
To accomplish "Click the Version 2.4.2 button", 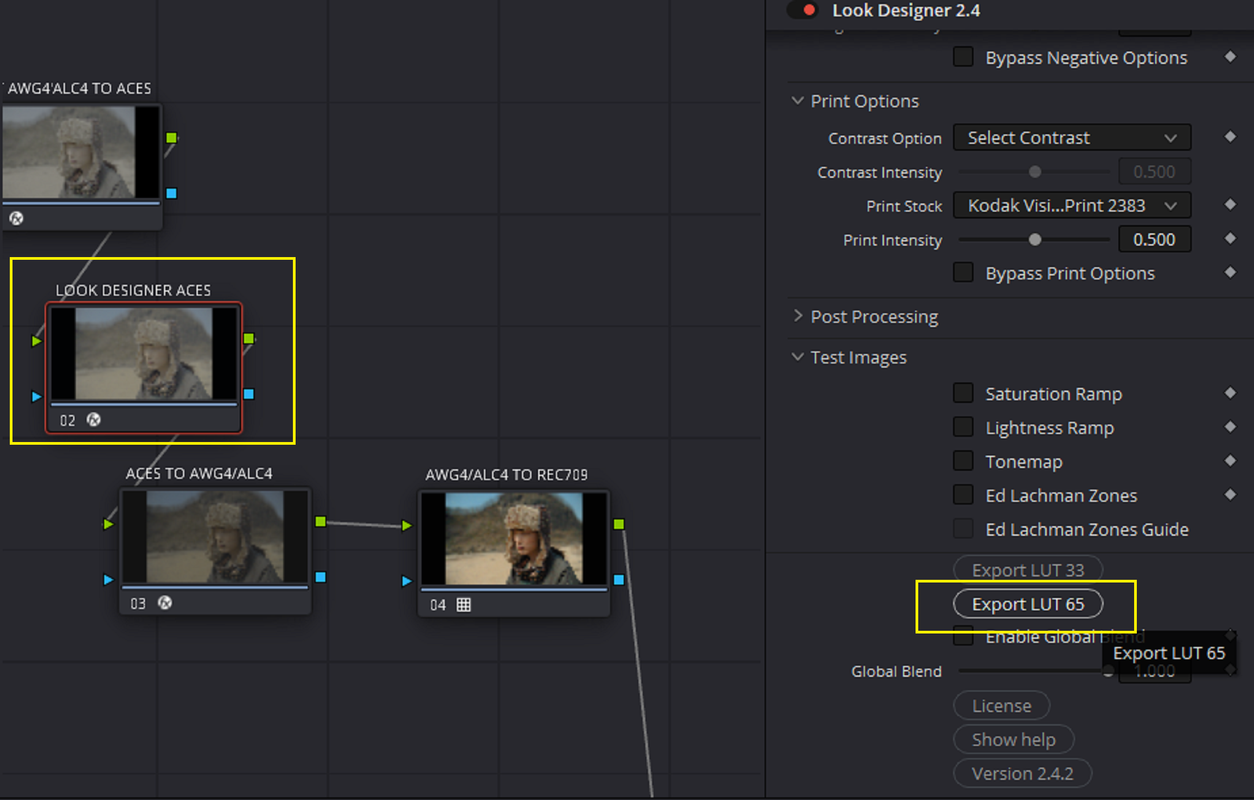I will coord(1022,774).
